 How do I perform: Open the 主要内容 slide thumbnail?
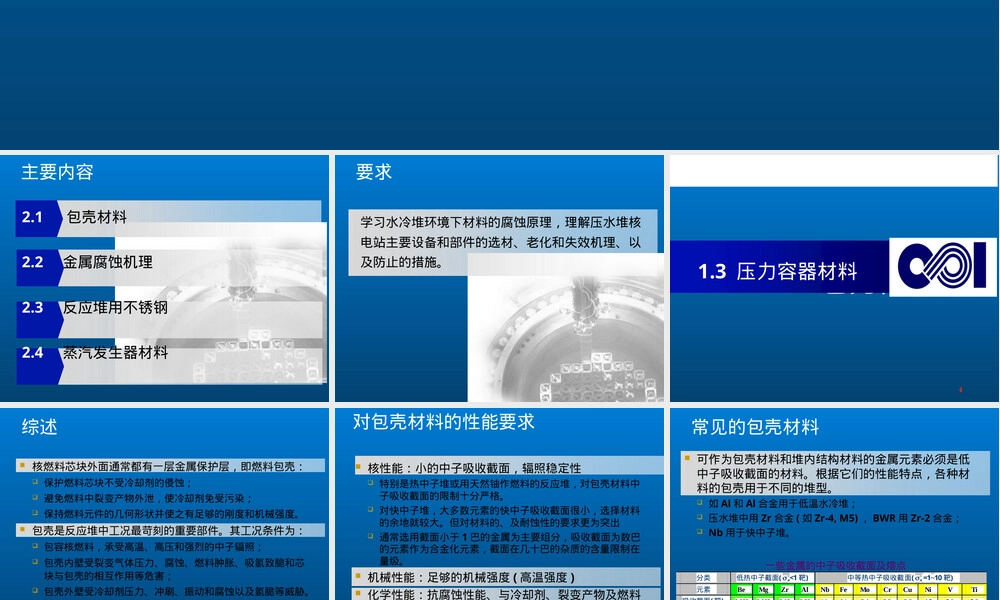pos(165,278)
